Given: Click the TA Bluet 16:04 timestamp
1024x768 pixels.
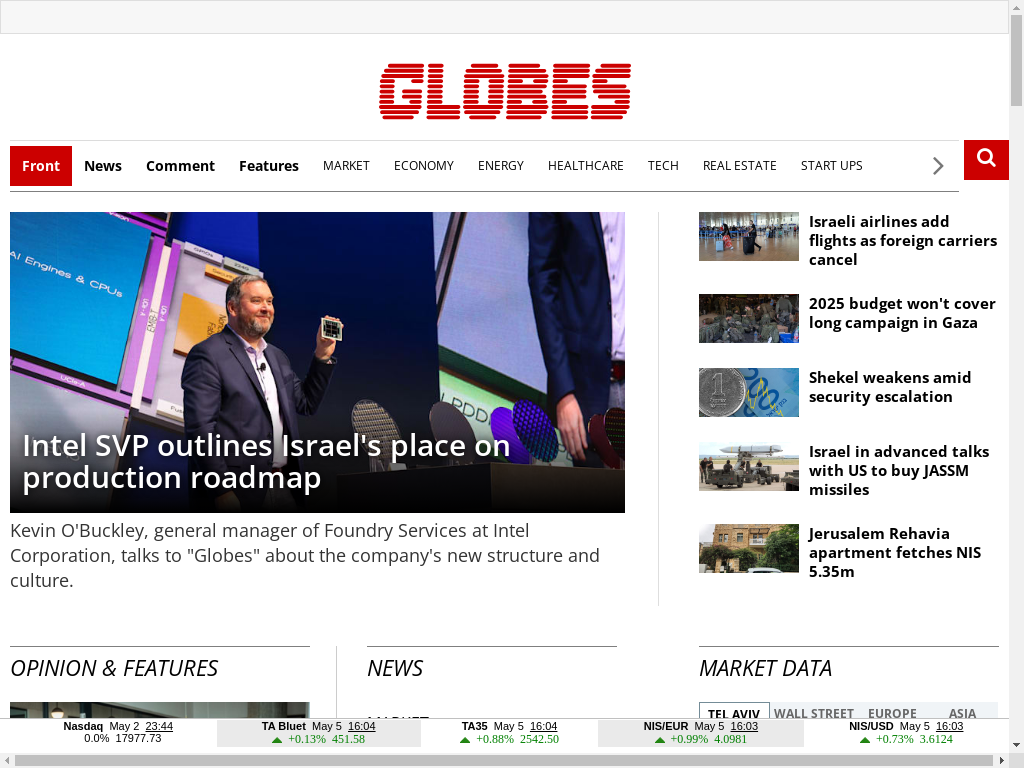Looking at the screenshot, I should pyautogui.click(x=362, y=726).
